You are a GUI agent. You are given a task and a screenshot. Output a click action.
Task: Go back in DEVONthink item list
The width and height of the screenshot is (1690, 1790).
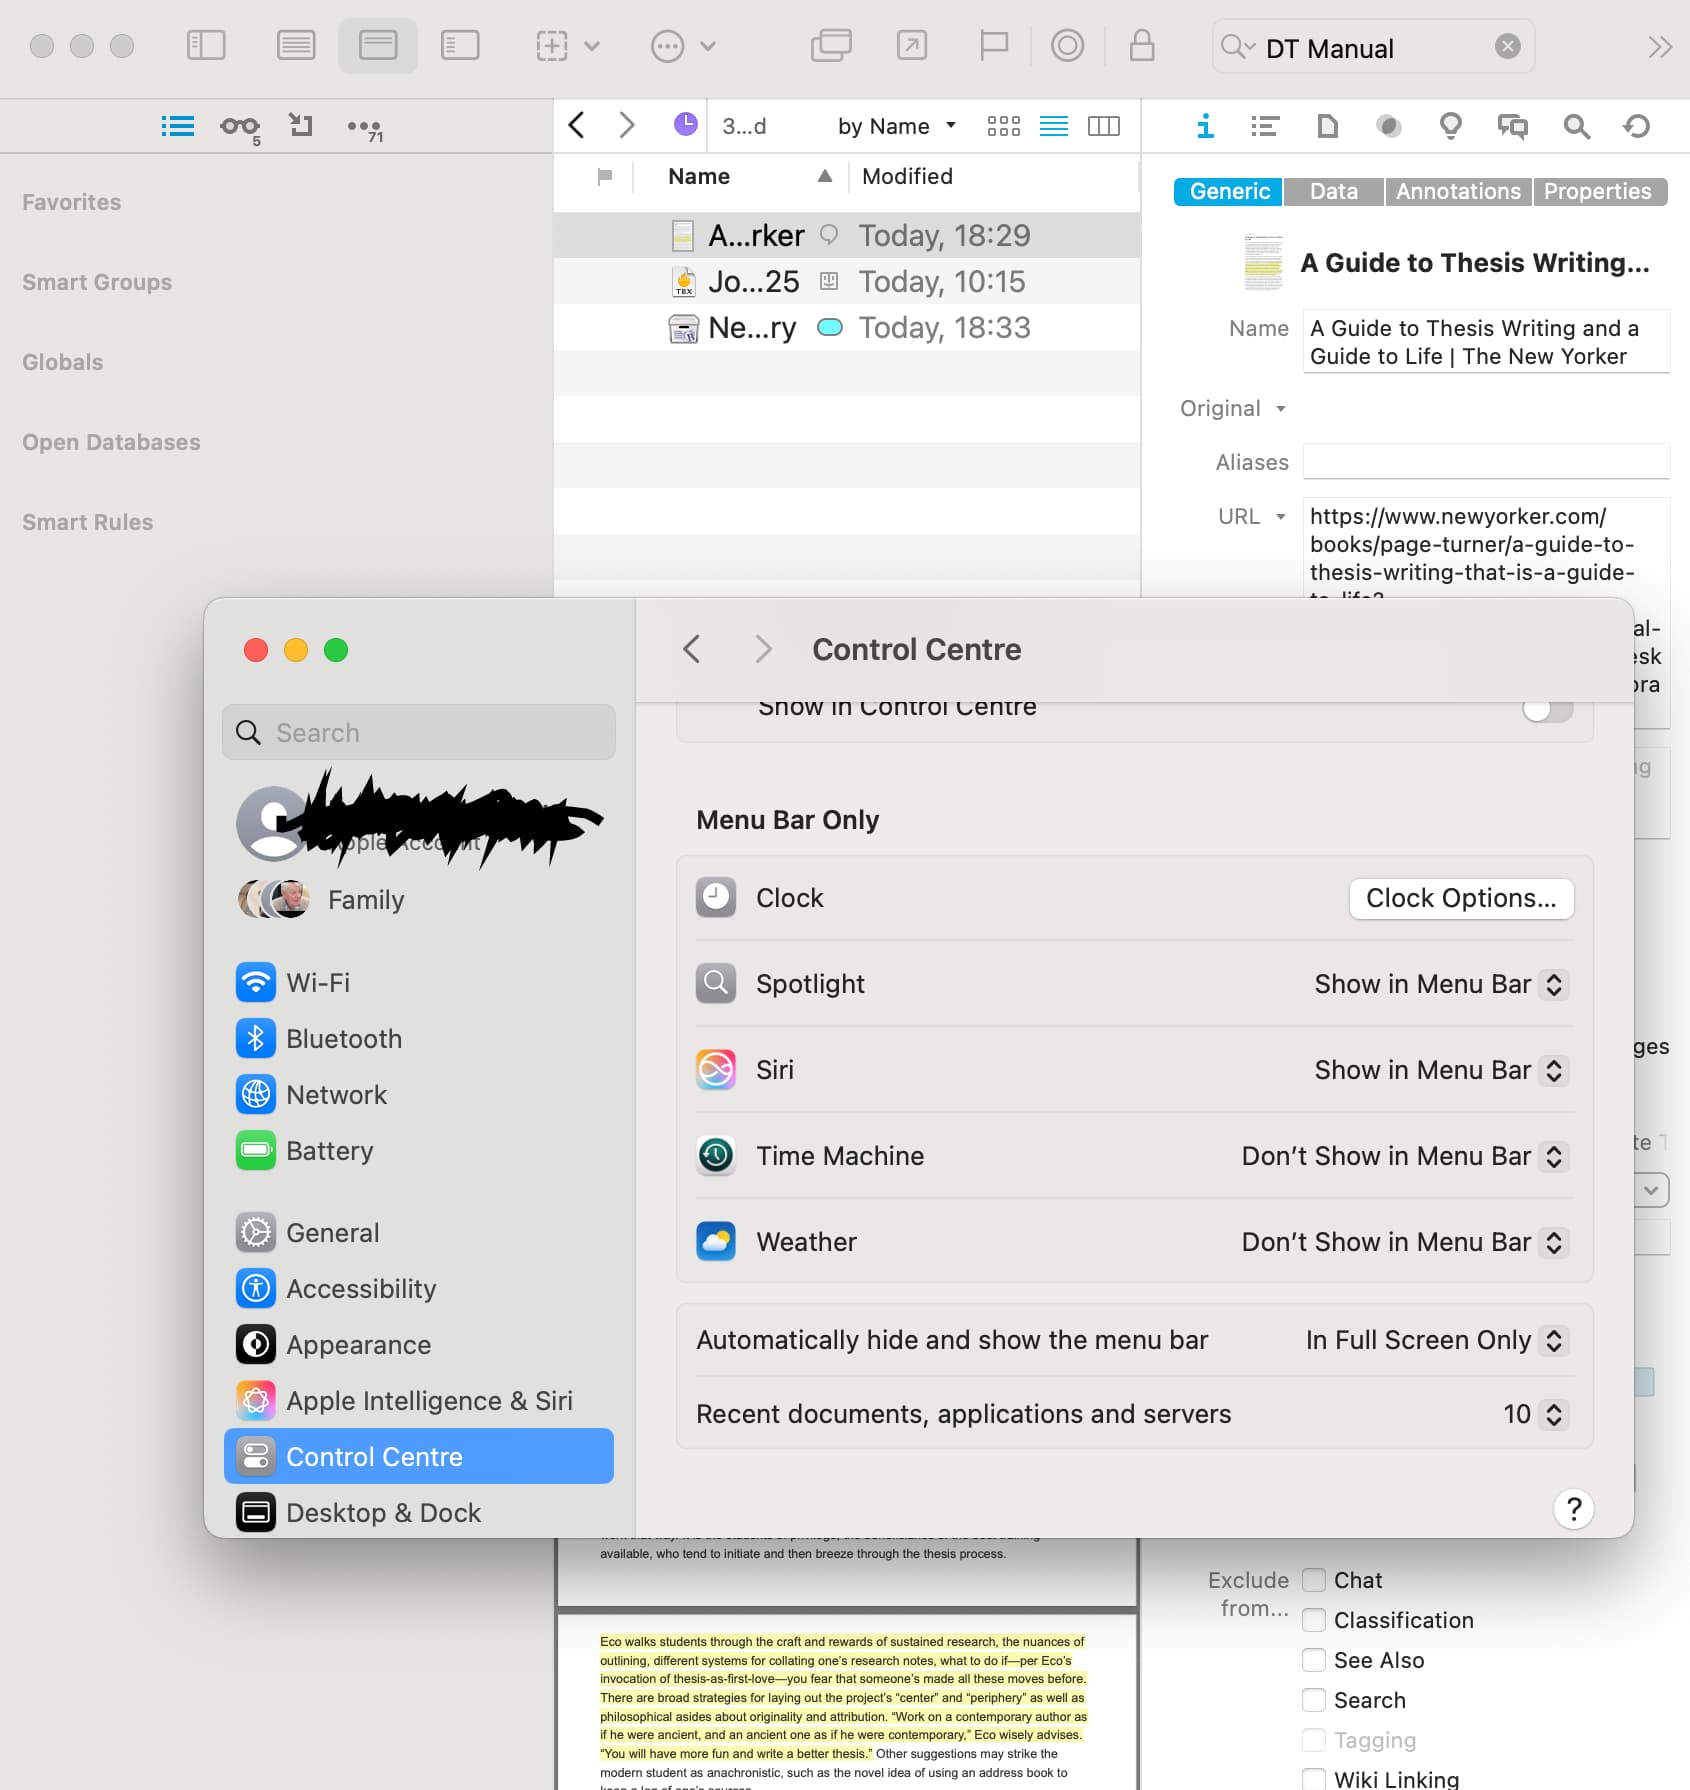click(x=576, y=125)
